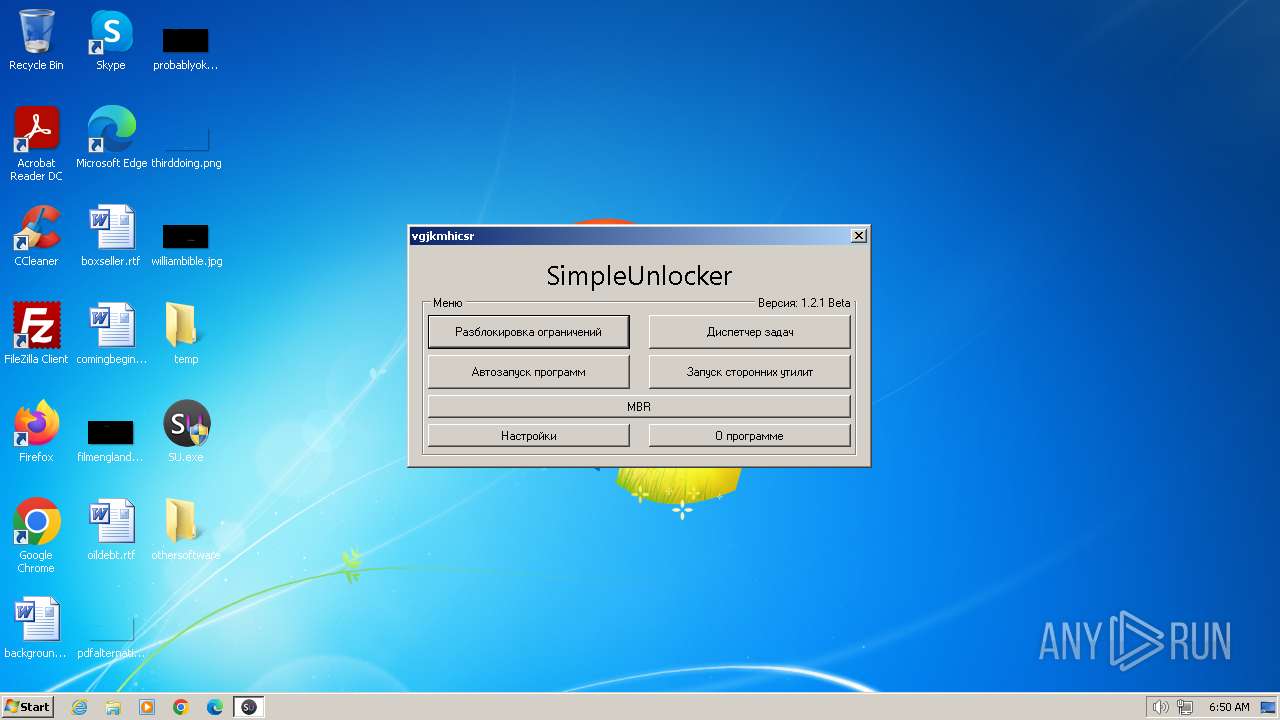
Task: Open the Windows Start menu
Action: coord(27,707)
